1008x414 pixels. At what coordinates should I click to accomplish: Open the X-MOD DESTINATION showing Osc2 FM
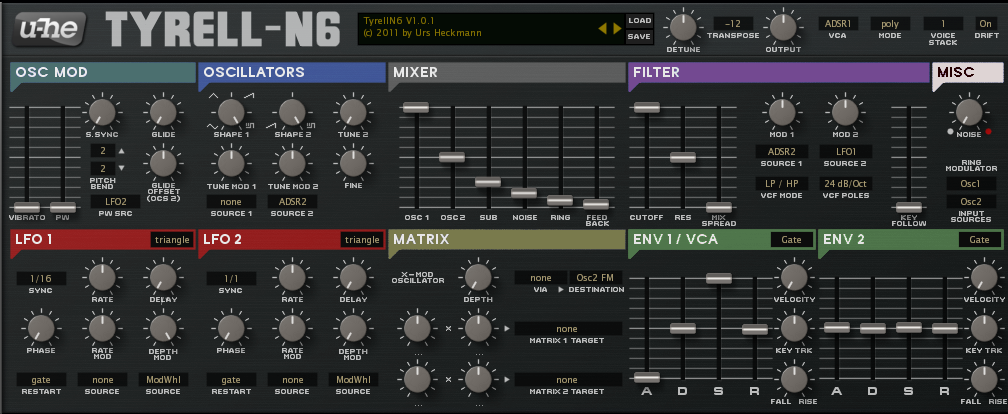596,278
